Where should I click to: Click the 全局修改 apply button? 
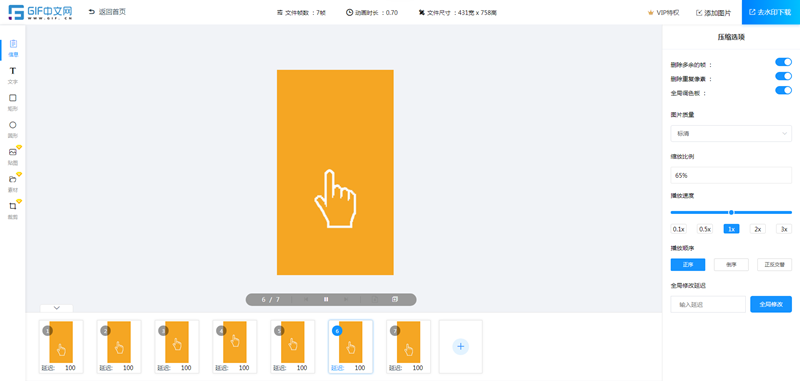[x=771, y=304]
